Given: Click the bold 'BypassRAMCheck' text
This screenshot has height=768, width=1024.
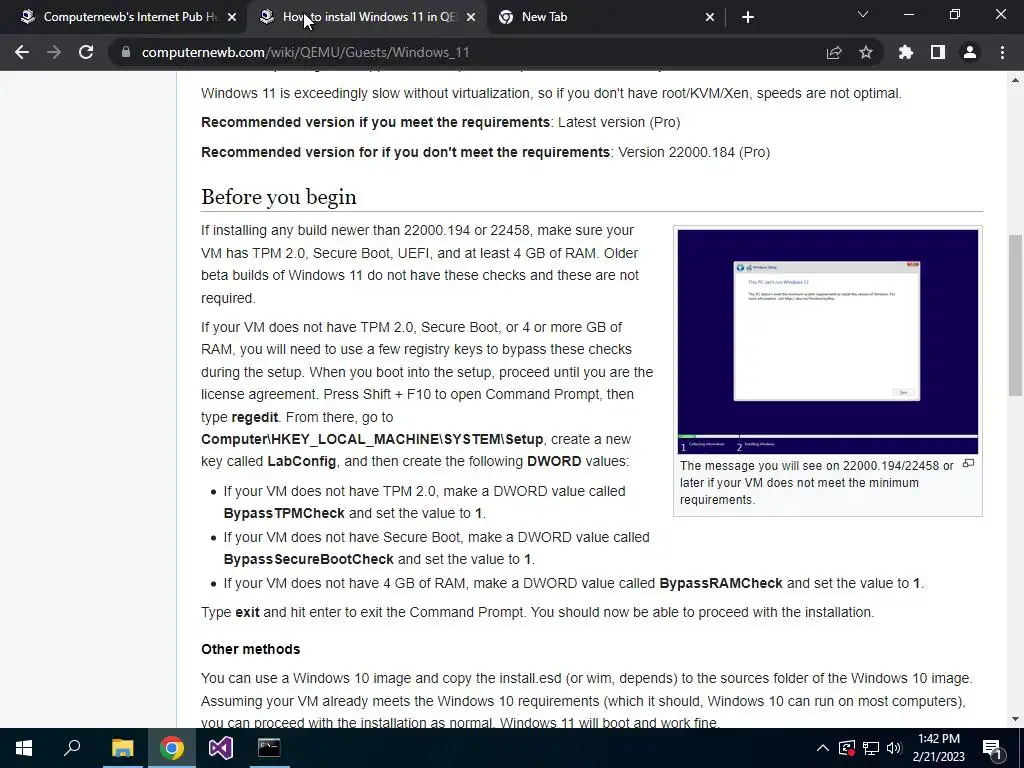Looking at the screenshot, I should point(721,583).
